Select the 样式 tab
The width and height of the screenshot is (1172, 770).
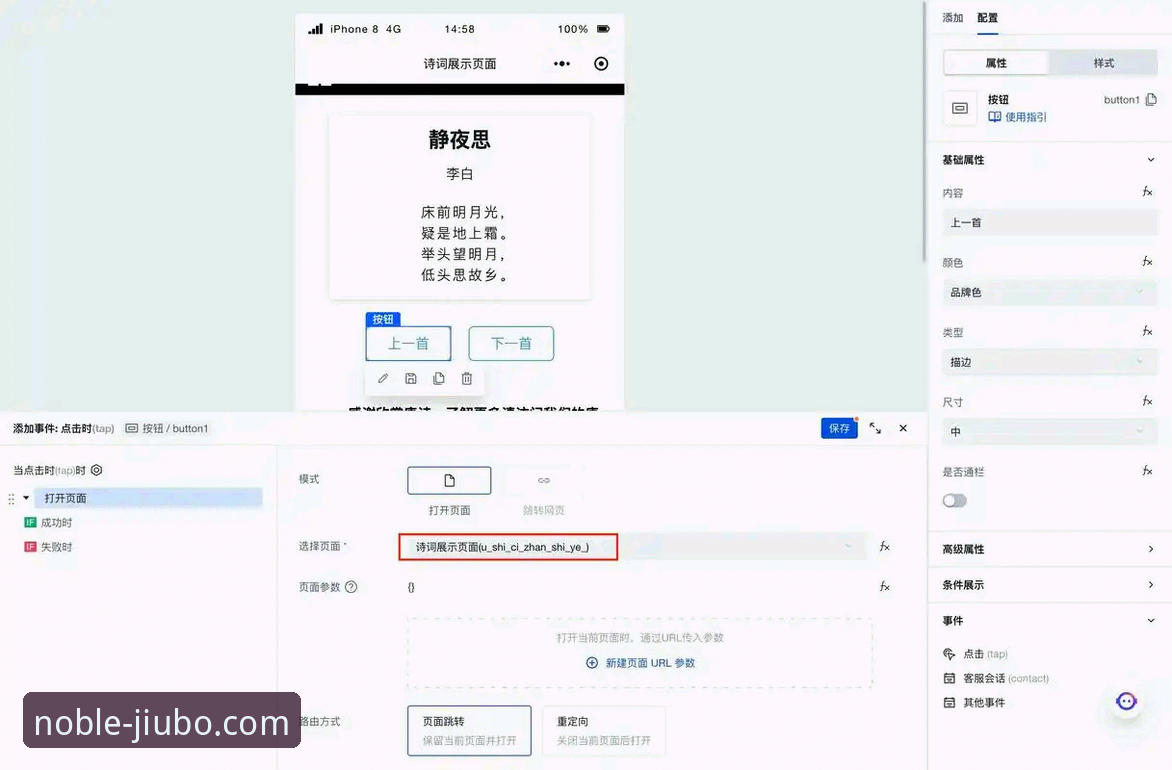click(1103, 63)
